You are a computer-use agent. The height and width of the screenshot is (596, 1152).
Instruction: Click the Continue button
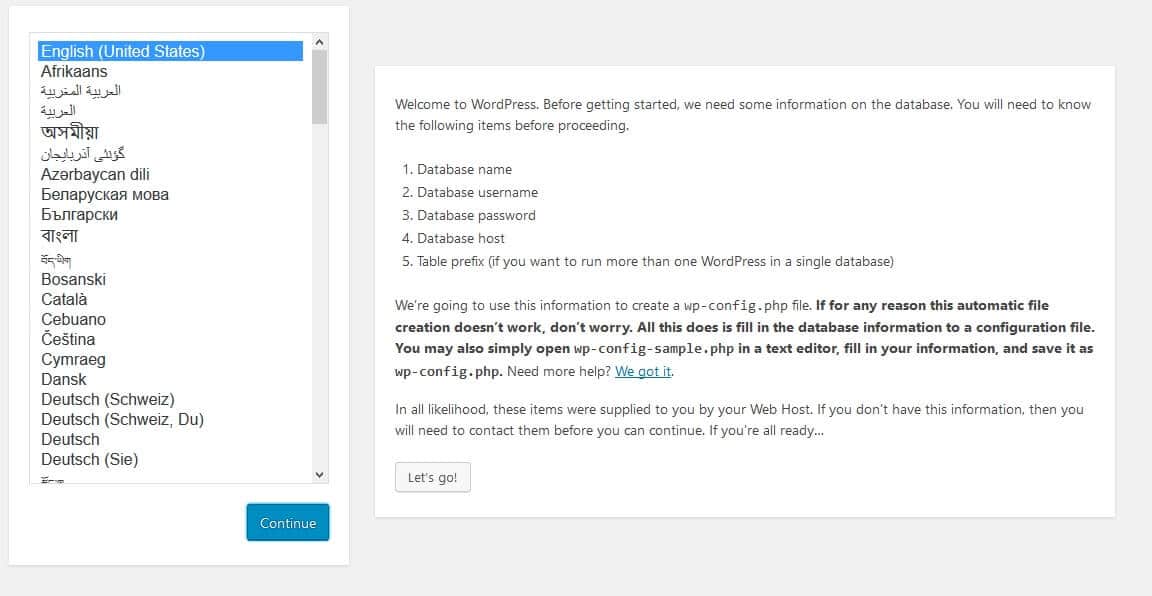click(287, 522)
